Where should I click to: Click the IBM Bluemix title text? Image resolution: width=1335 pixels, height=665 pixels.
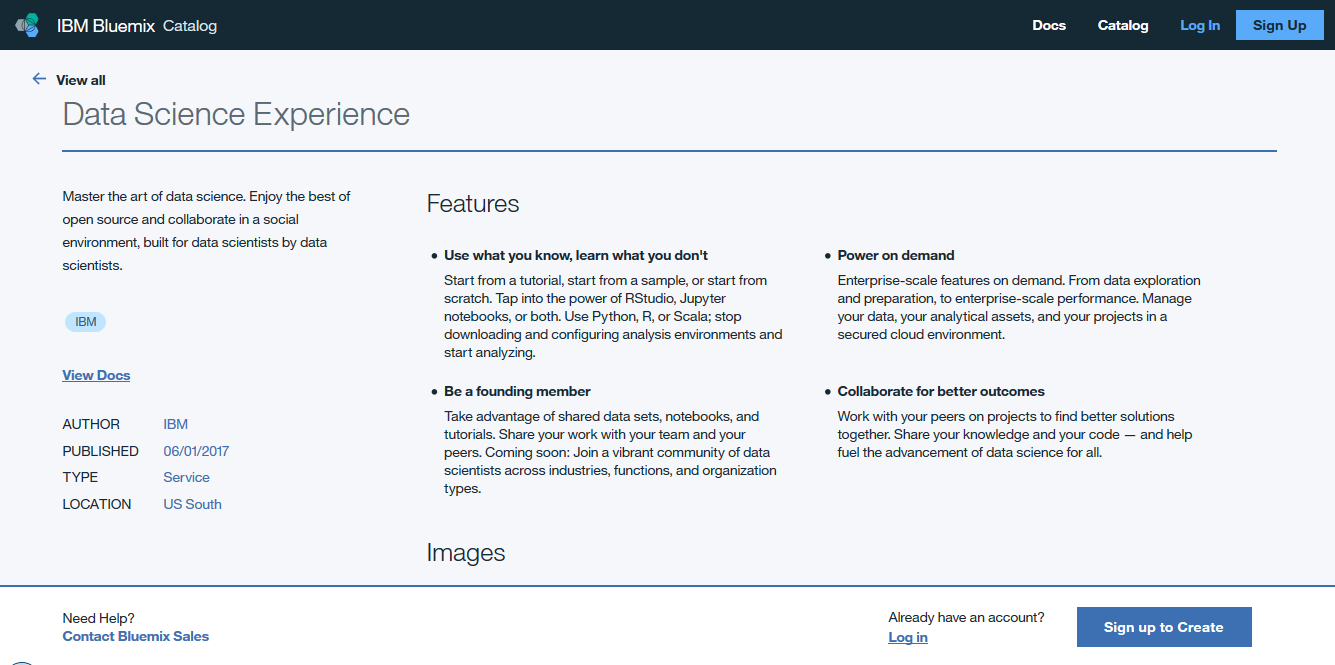(x=106, y=26)
